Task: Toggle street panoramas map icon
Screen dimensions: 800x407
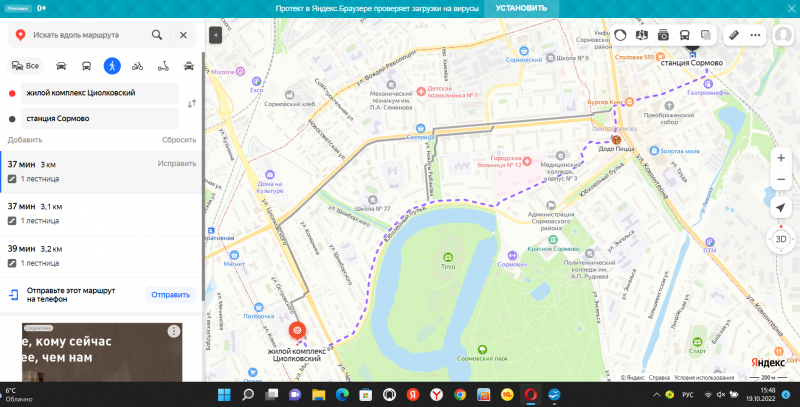Action: [642, 35]
